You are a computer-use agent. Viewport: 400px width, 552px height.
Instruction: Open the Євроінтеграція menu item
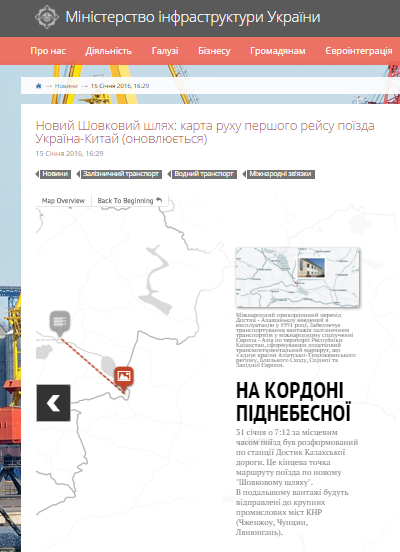358,51
